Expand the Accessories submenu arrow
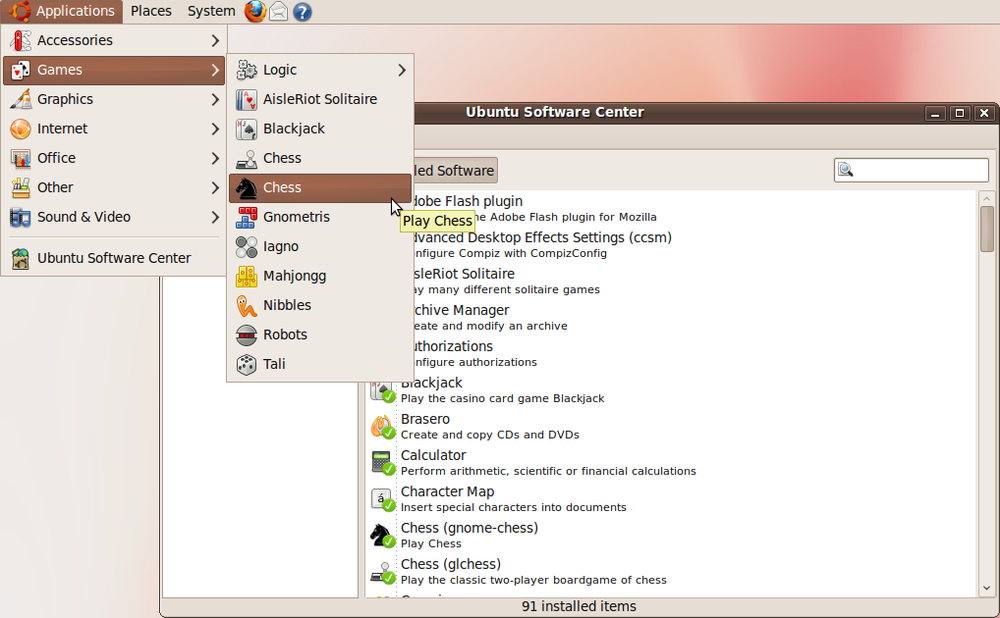Image resolution: width=1000 pixels, height=618 pixels. point(215,40)
